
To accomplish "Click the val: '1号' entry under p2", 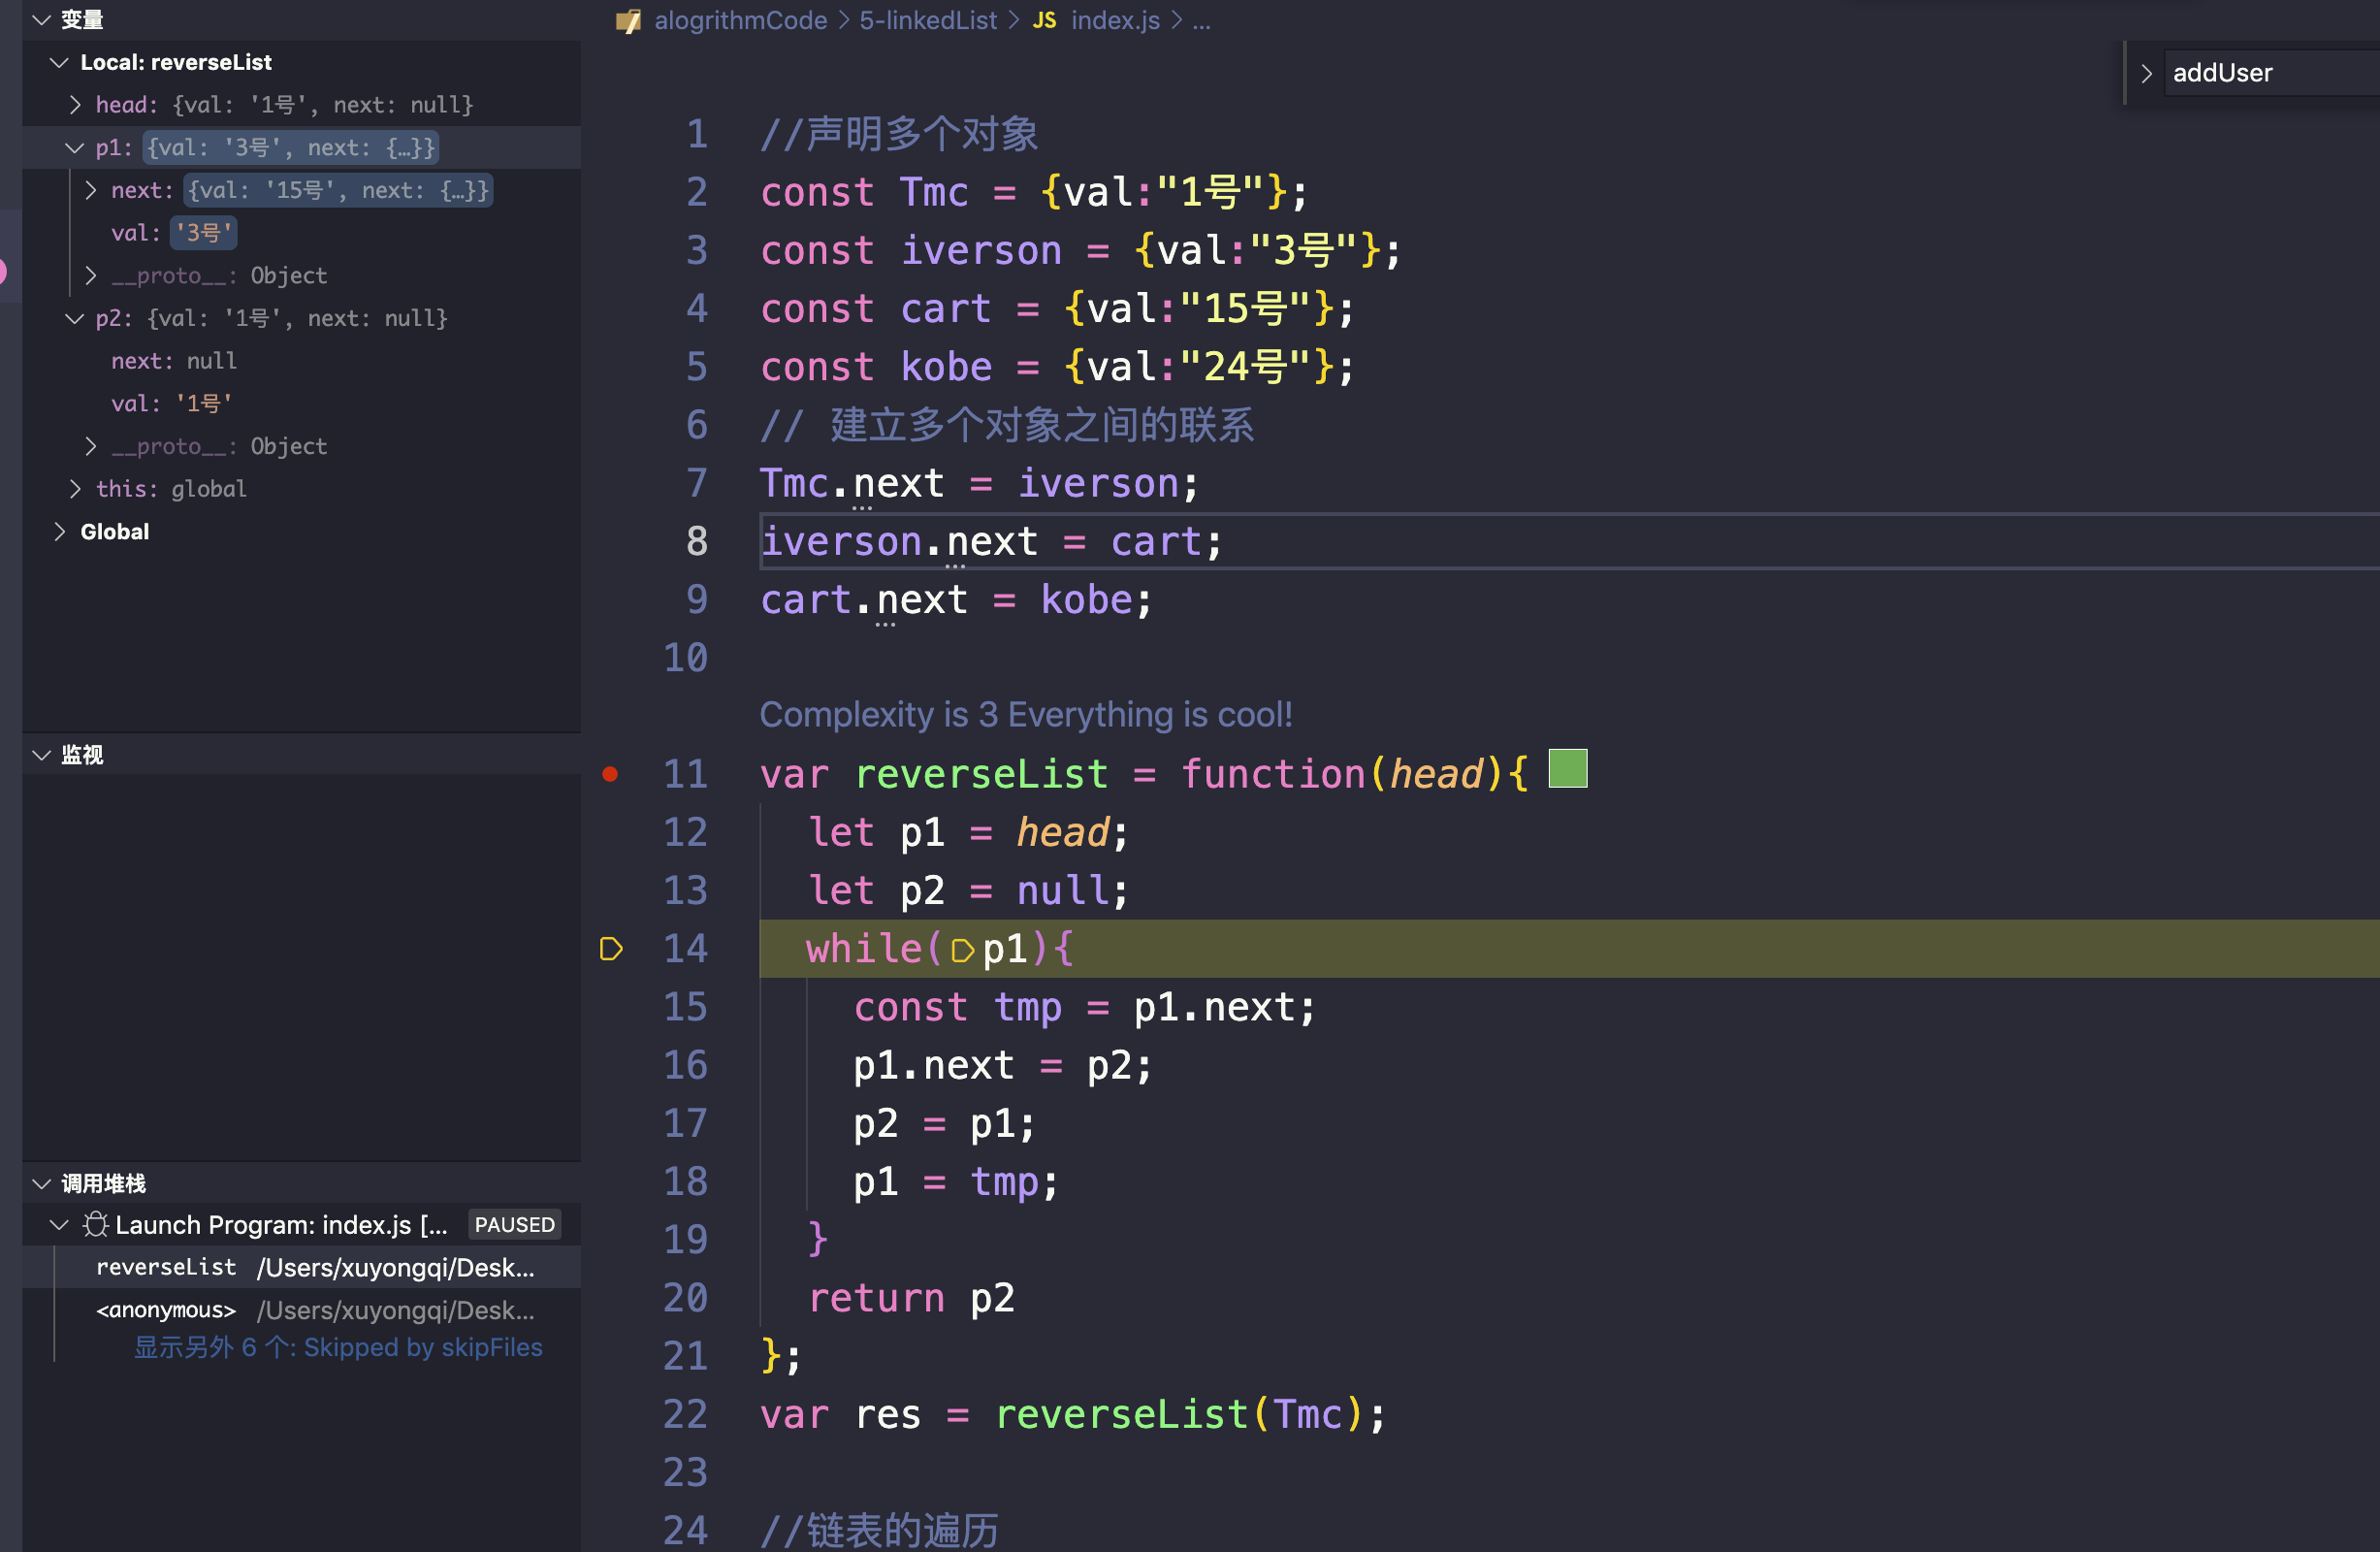I will pyautogui.click(x=171, y=404).
